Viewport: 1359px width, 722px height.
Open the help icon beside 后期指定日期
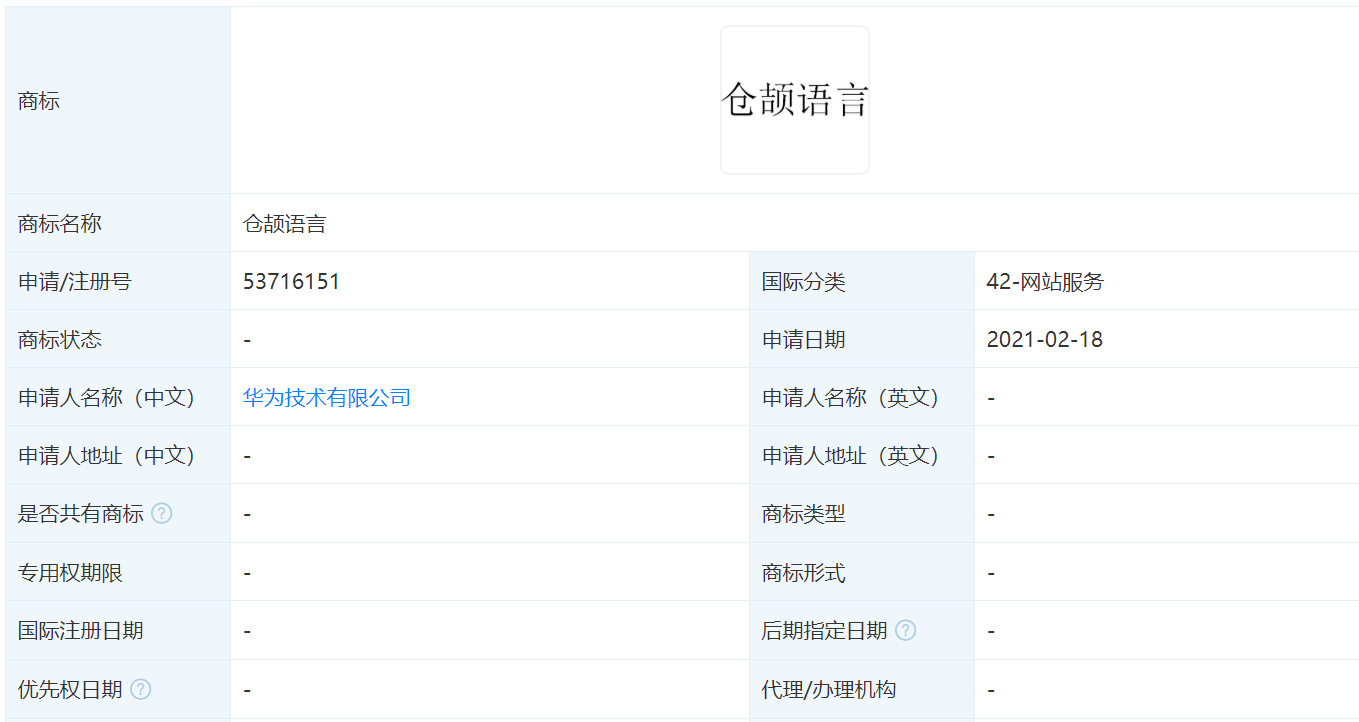coord(905,630)
